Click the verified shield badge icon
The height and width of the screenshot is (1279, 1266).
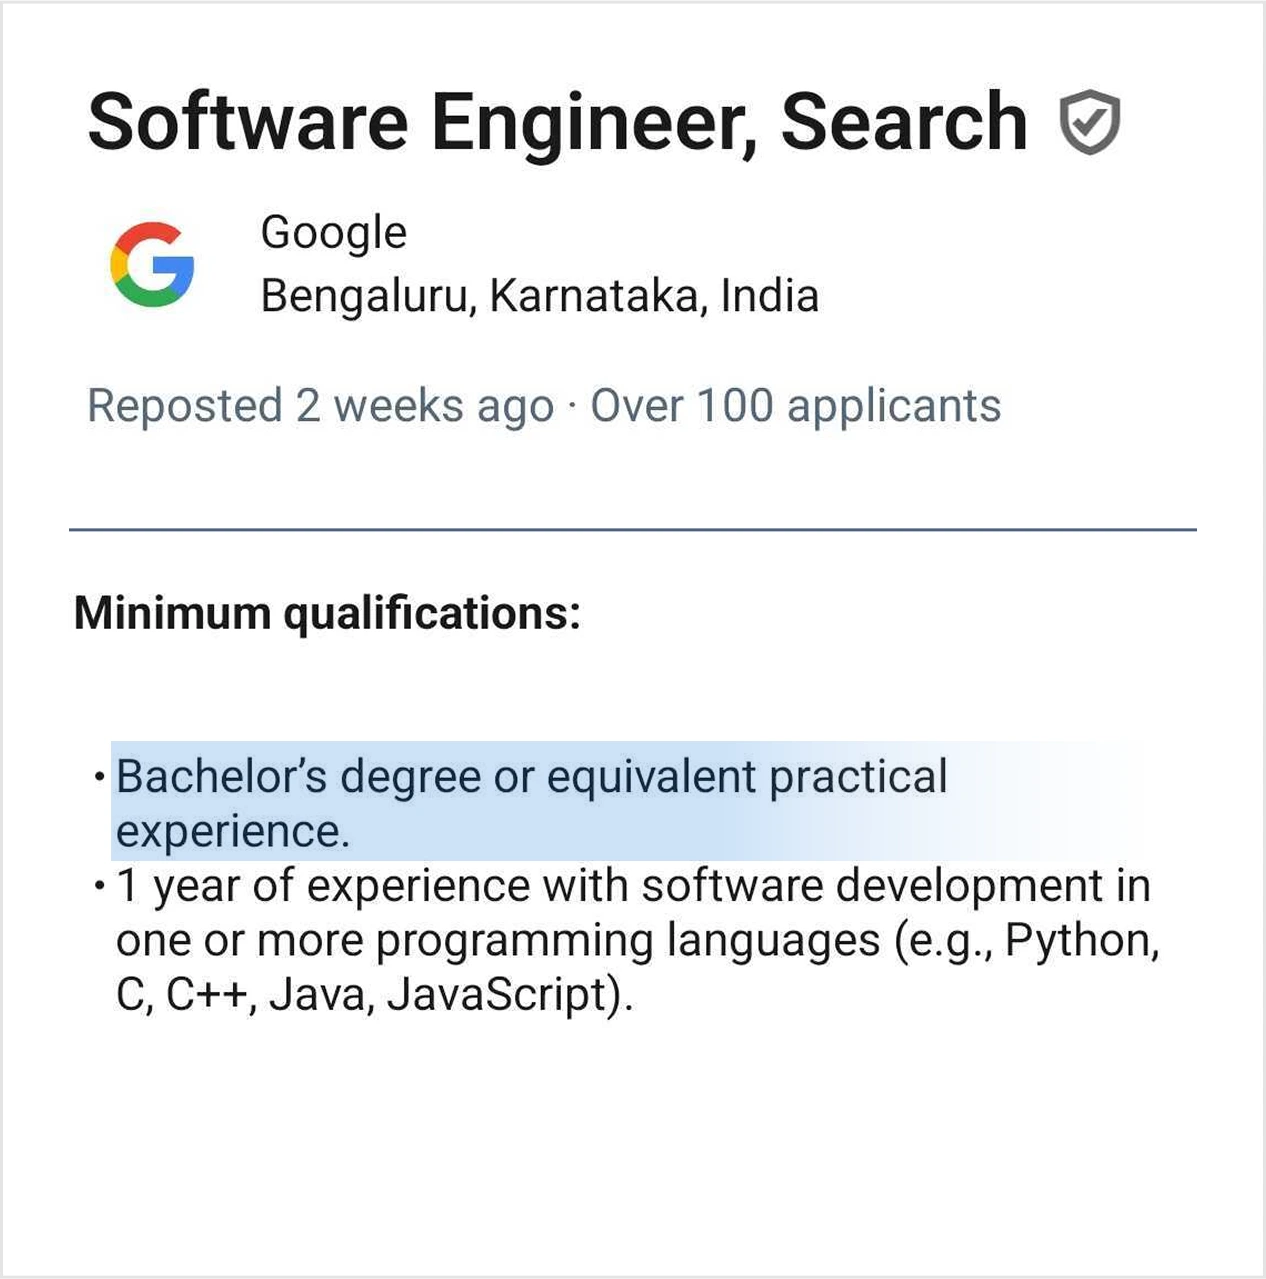[x=1089, y=122]
